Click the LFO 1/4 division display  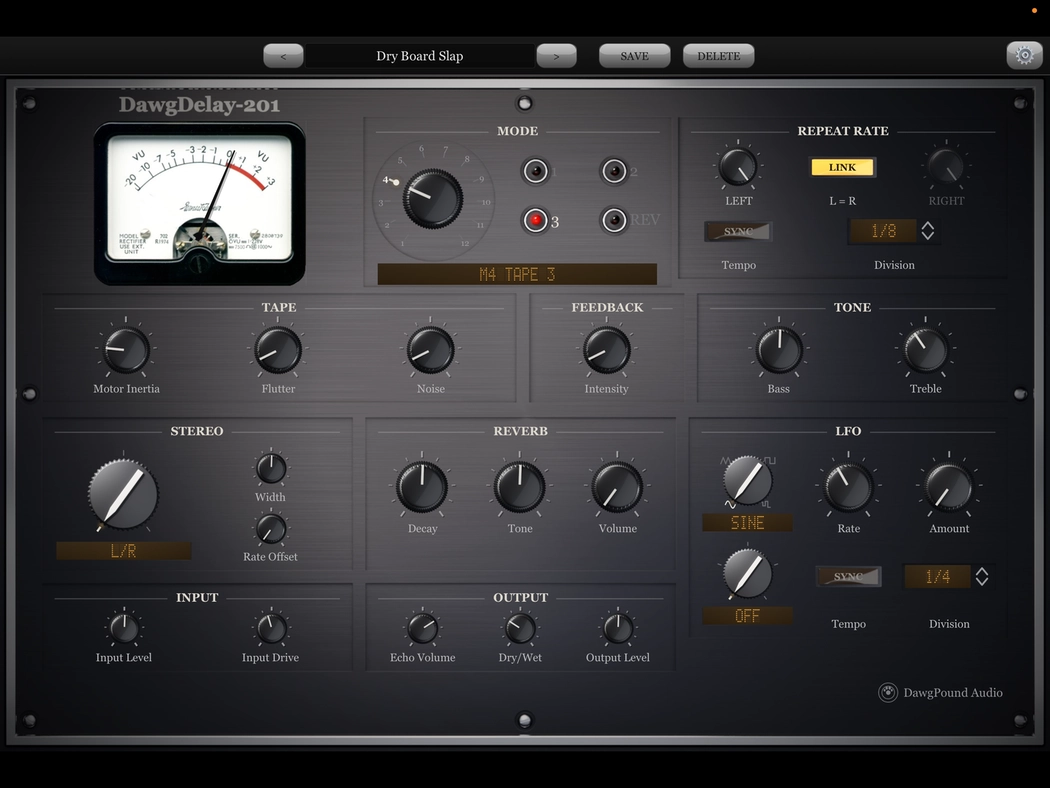click(x=938, y=576)
